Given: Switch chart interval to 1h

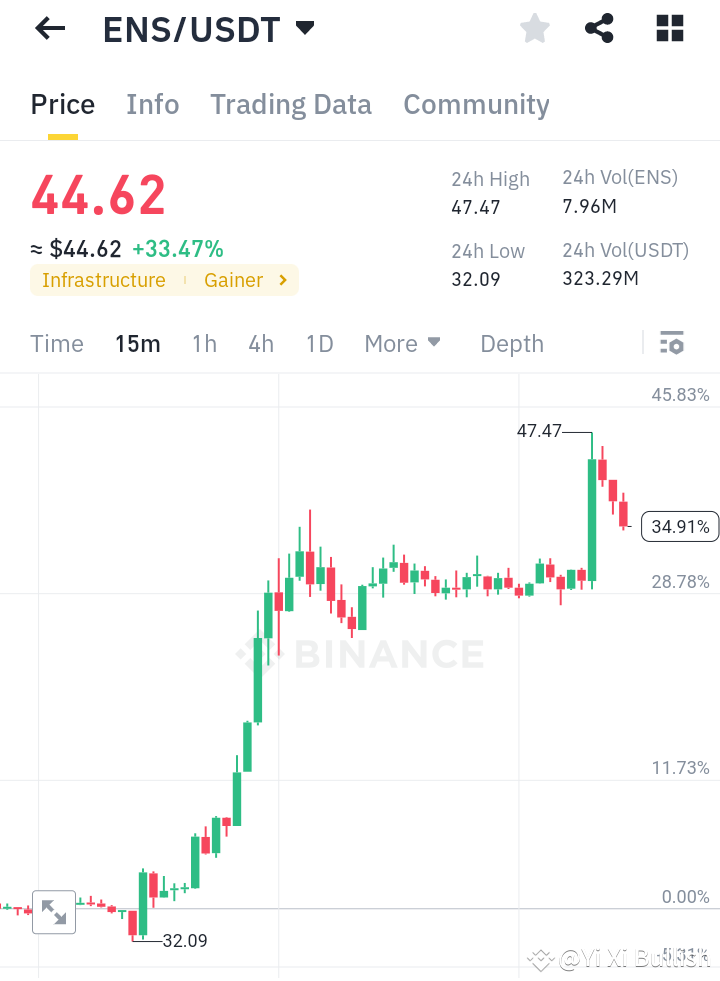Looking at the screenshot, I should tap(204, 343).
